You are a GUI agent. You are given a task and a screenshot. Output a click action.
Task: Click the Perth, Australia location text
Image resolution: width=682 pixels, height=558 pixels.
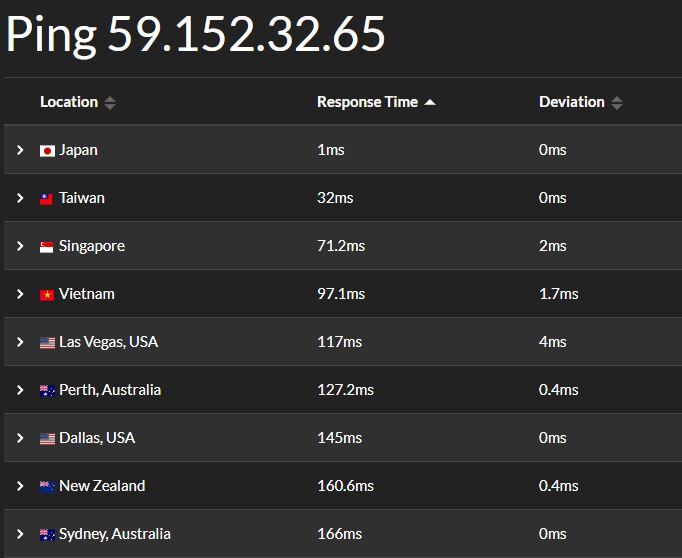pos(110,390)
